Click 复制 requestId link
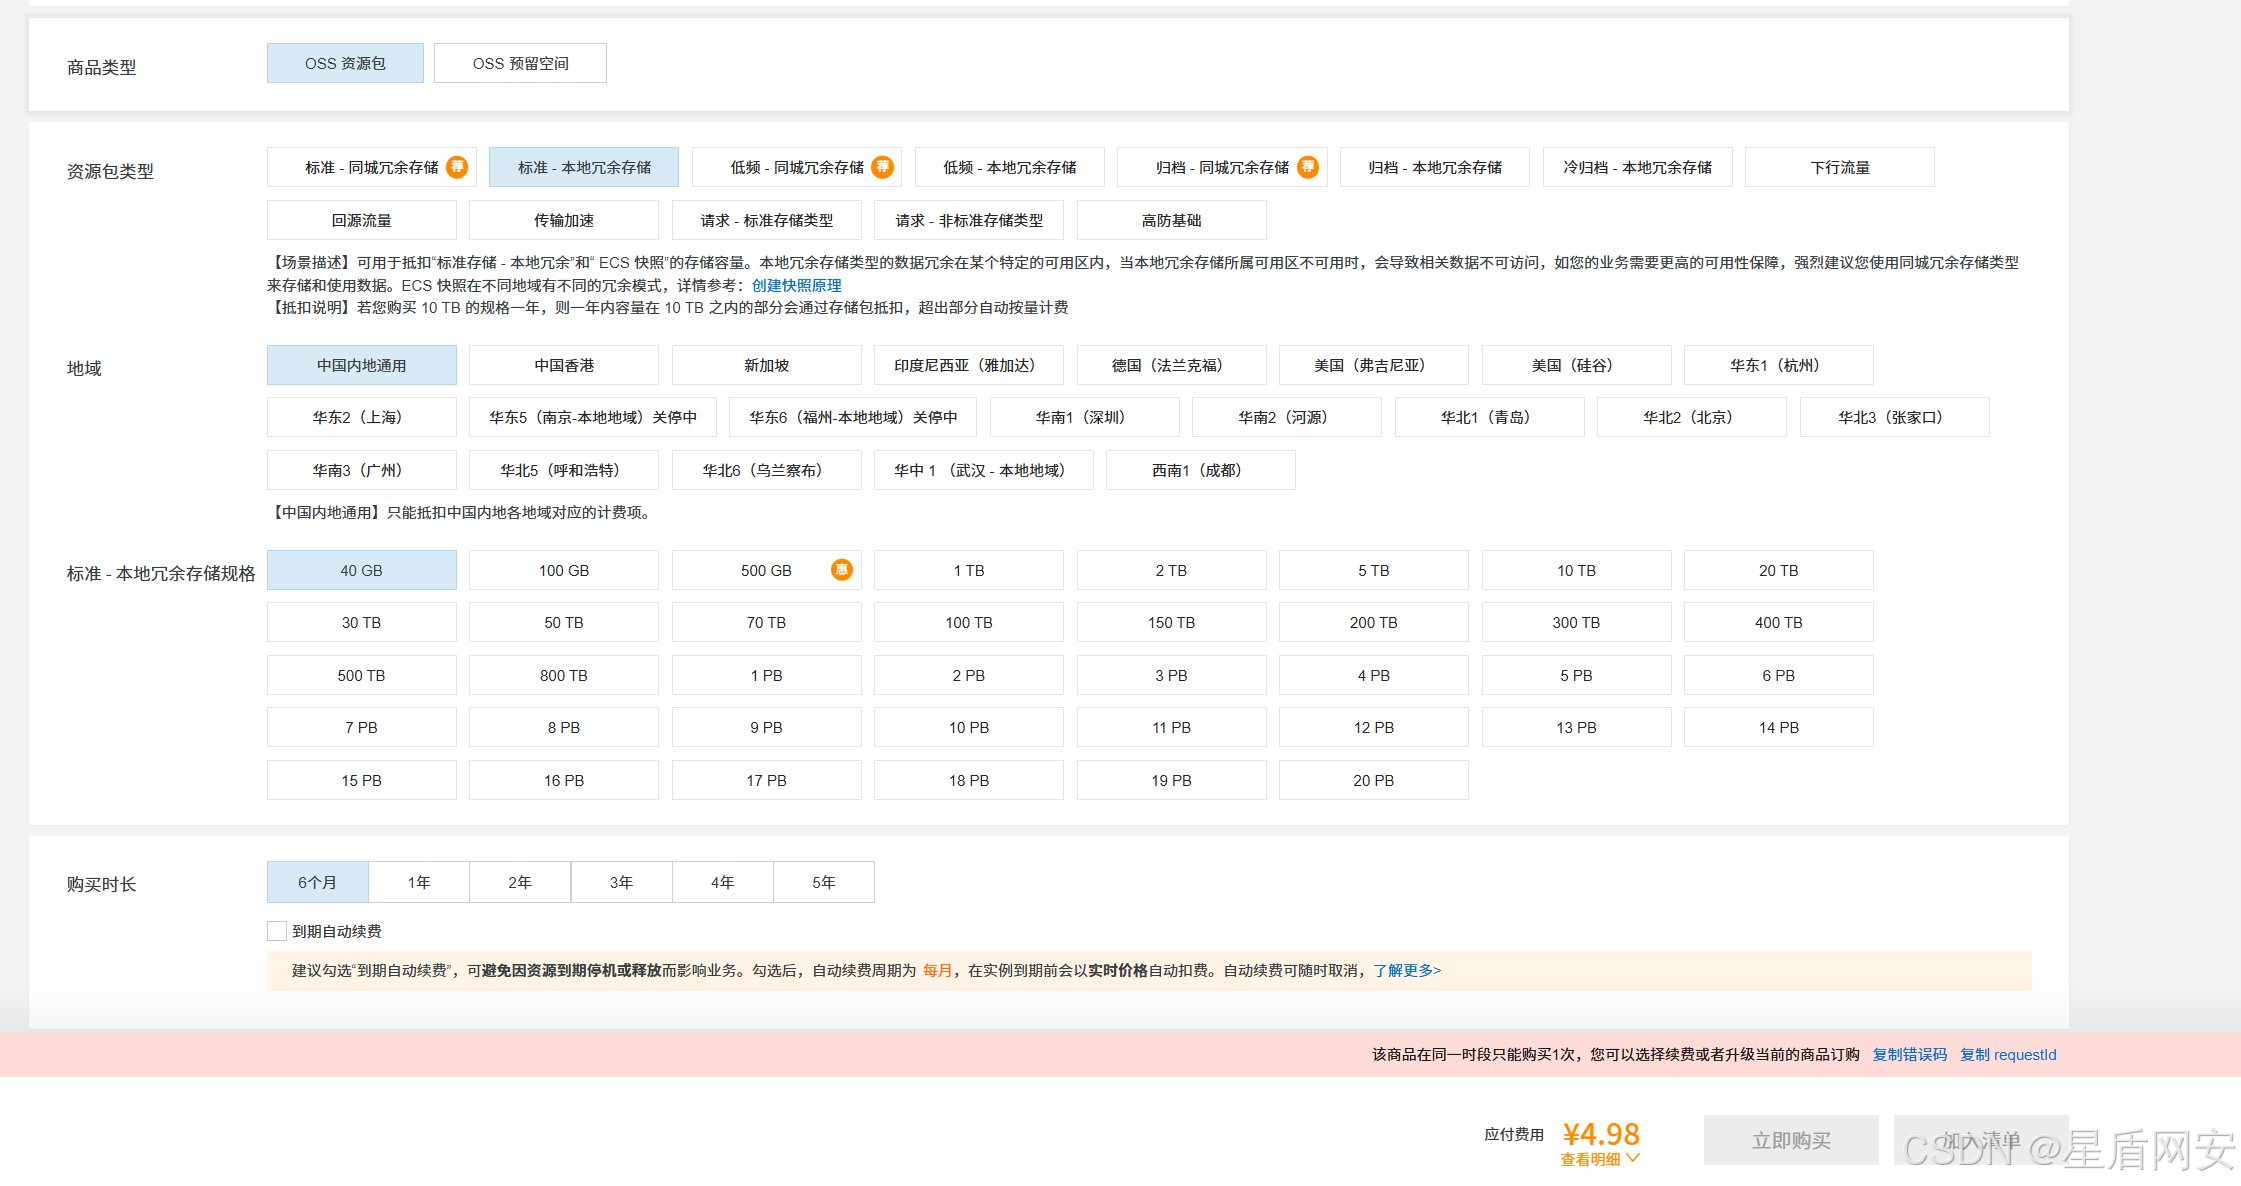Screen dimensions: 2241x1186 coord(2008,1054)
